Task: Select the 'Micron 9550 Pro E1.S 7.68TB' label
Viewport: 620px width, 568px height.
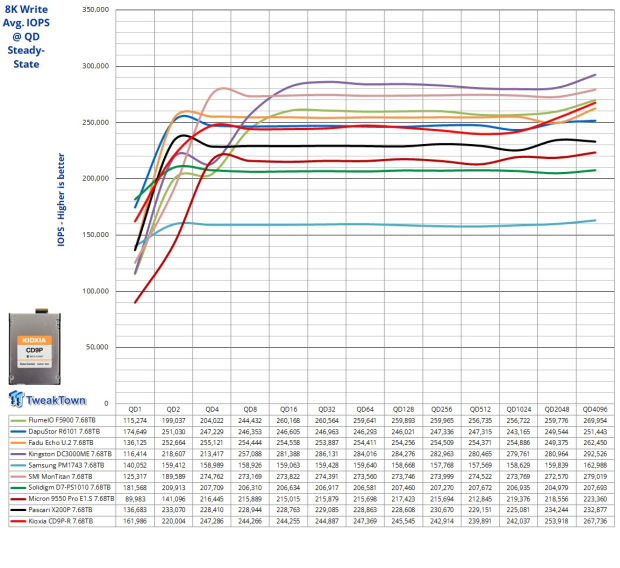Action: click(x=71, y=499)
